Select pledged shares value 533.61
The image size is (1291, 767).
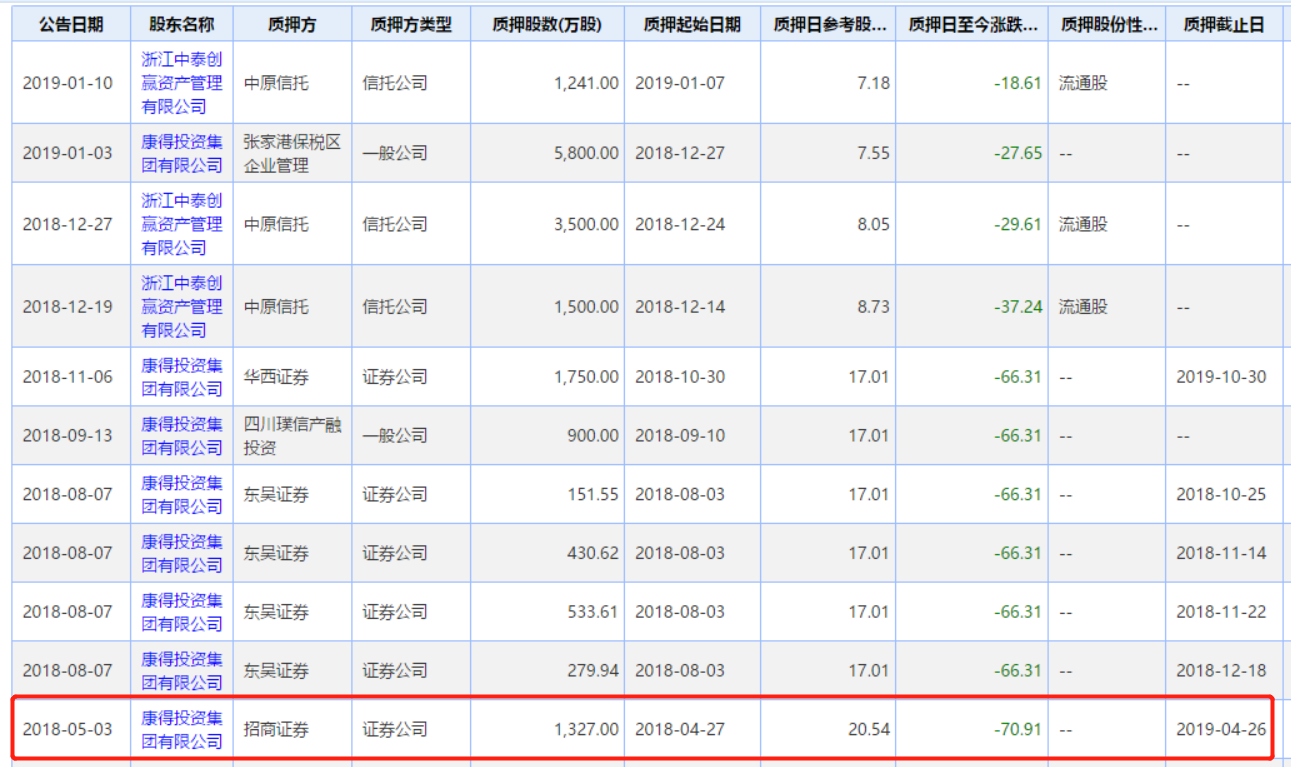[x=594, y=612]
